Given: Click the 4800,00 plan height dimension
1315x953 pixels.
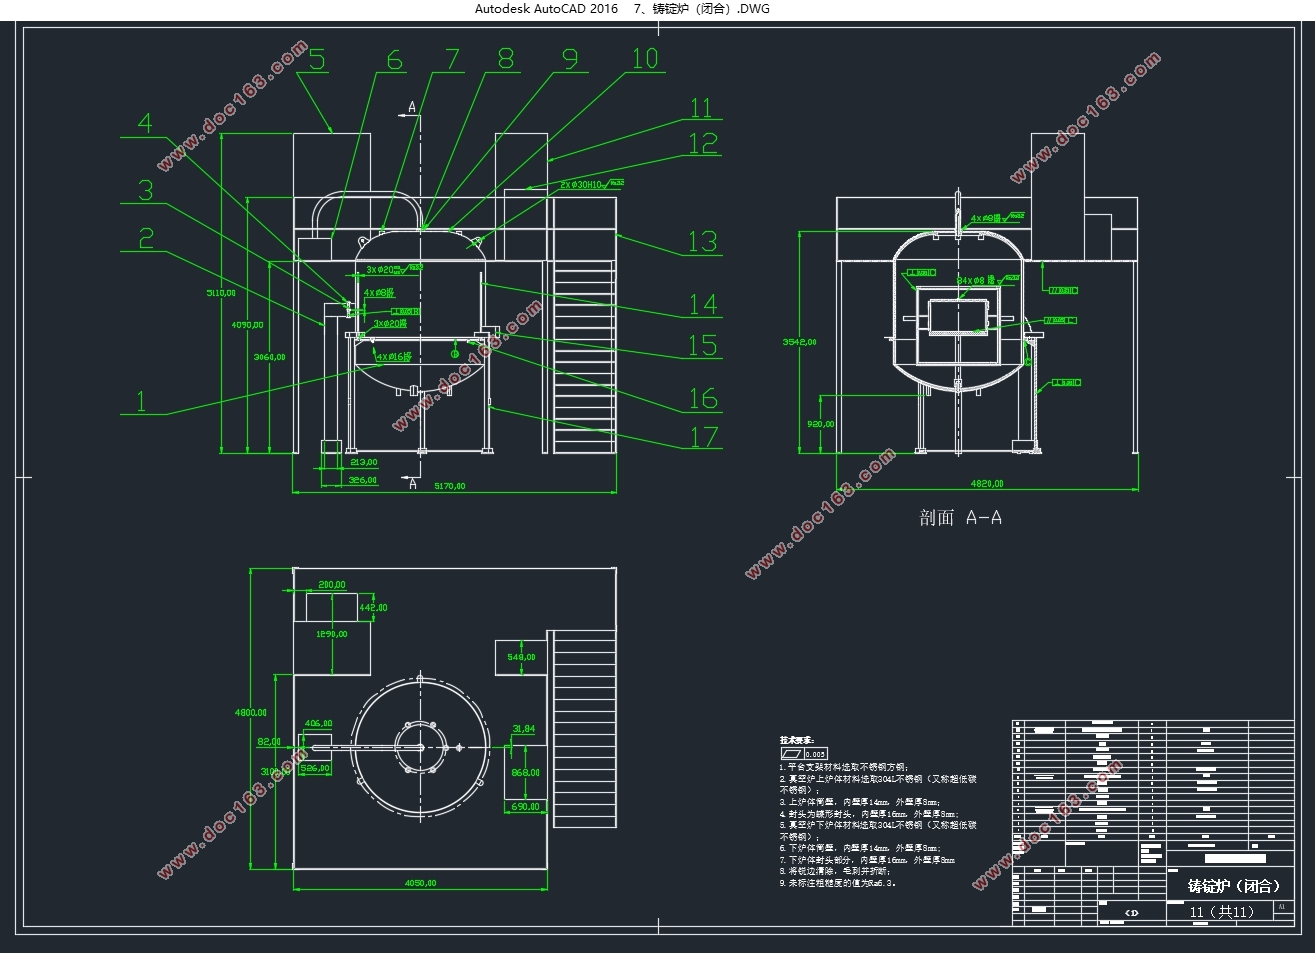Looking at the screenshot, I should [x=251, y=713].
